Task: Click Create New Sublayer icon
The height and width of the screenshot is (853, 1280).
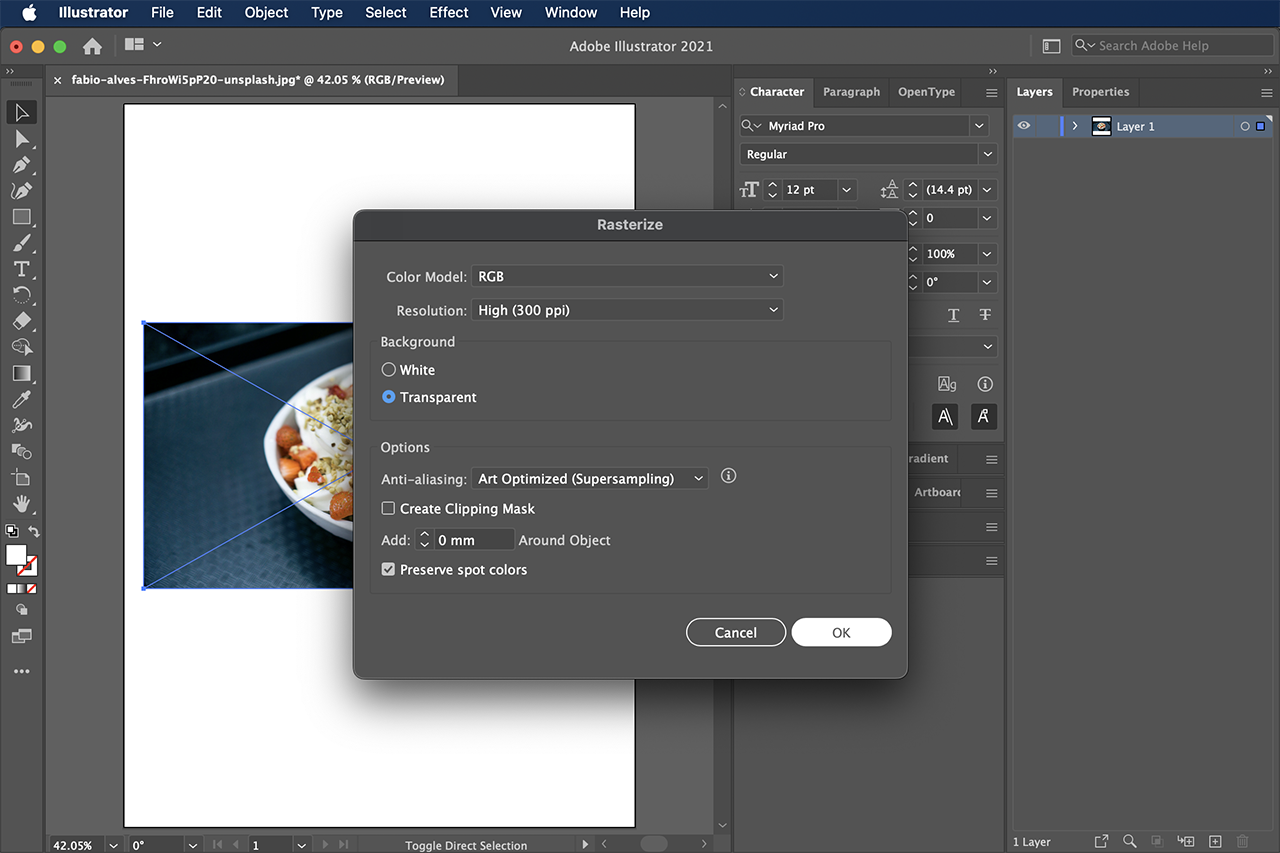Action: (1186, 842)
